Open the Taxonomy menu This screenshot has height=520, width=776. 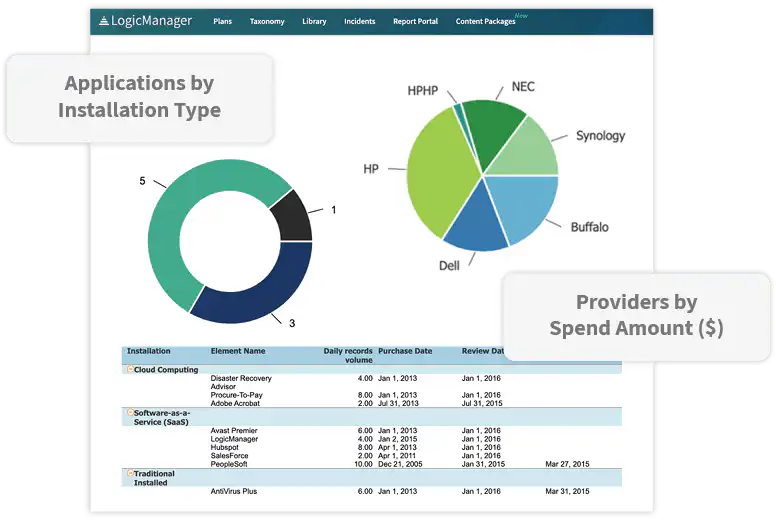pos(267,21)
